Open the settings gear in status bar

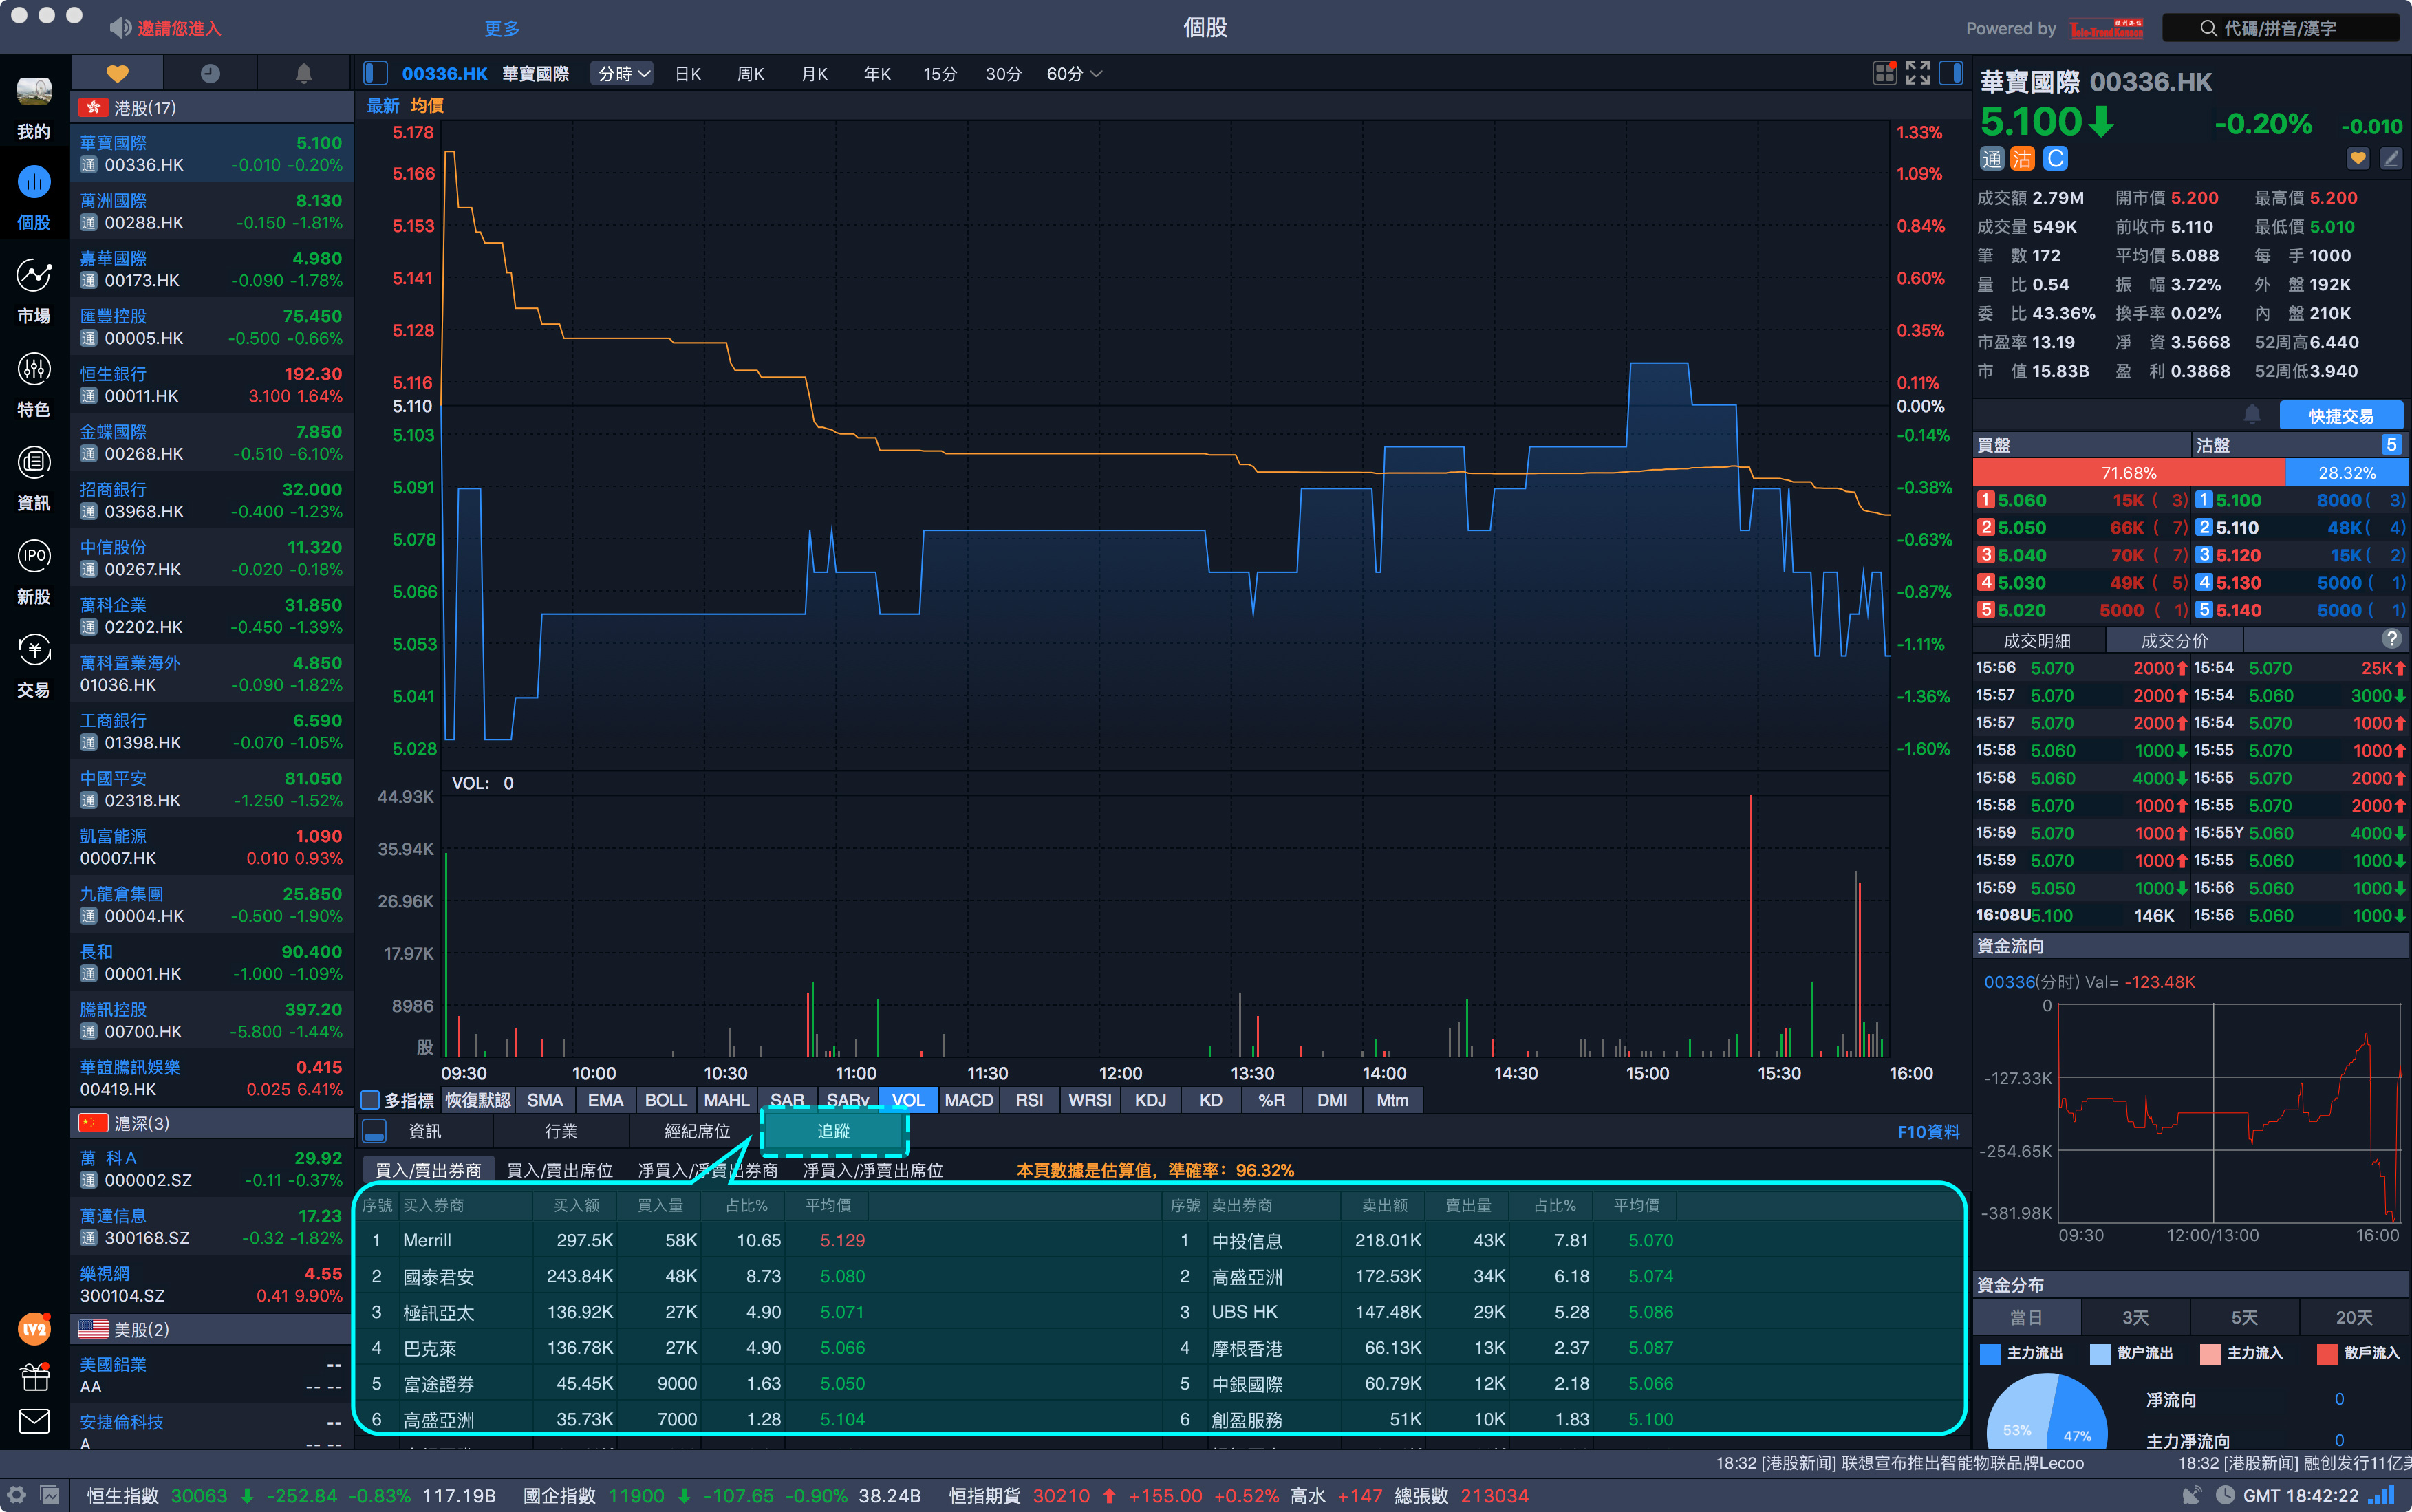pos(17,1495)
